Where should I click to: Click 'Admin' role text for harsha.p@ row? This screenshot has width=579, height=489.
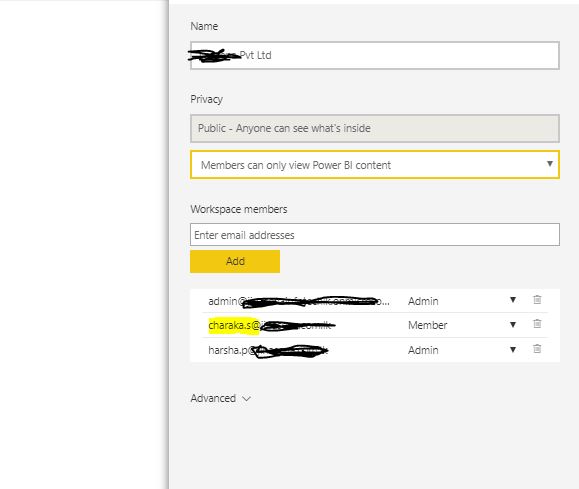(x=423, y=350)
